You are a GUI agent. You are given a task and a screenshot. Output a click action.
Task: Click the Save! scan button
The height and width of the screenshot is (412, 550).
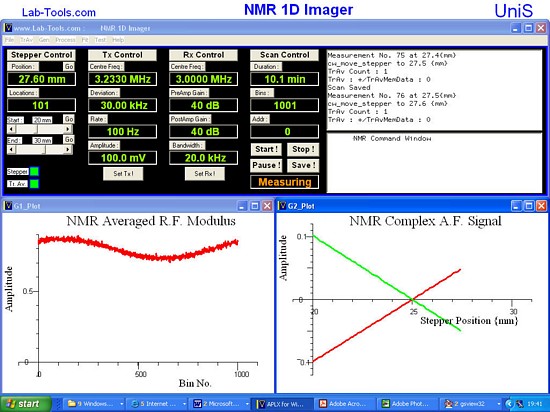click(303, 165)
